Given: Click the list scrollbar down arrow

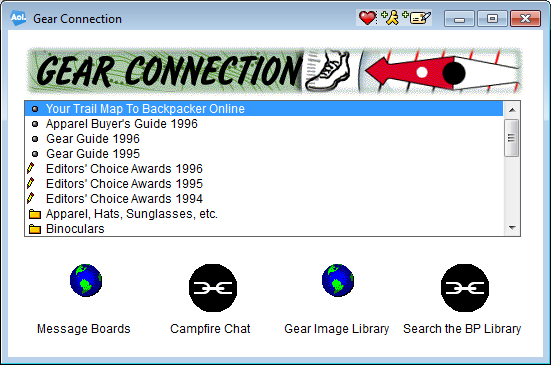Looking at the screenshot, I should point(512,228).
